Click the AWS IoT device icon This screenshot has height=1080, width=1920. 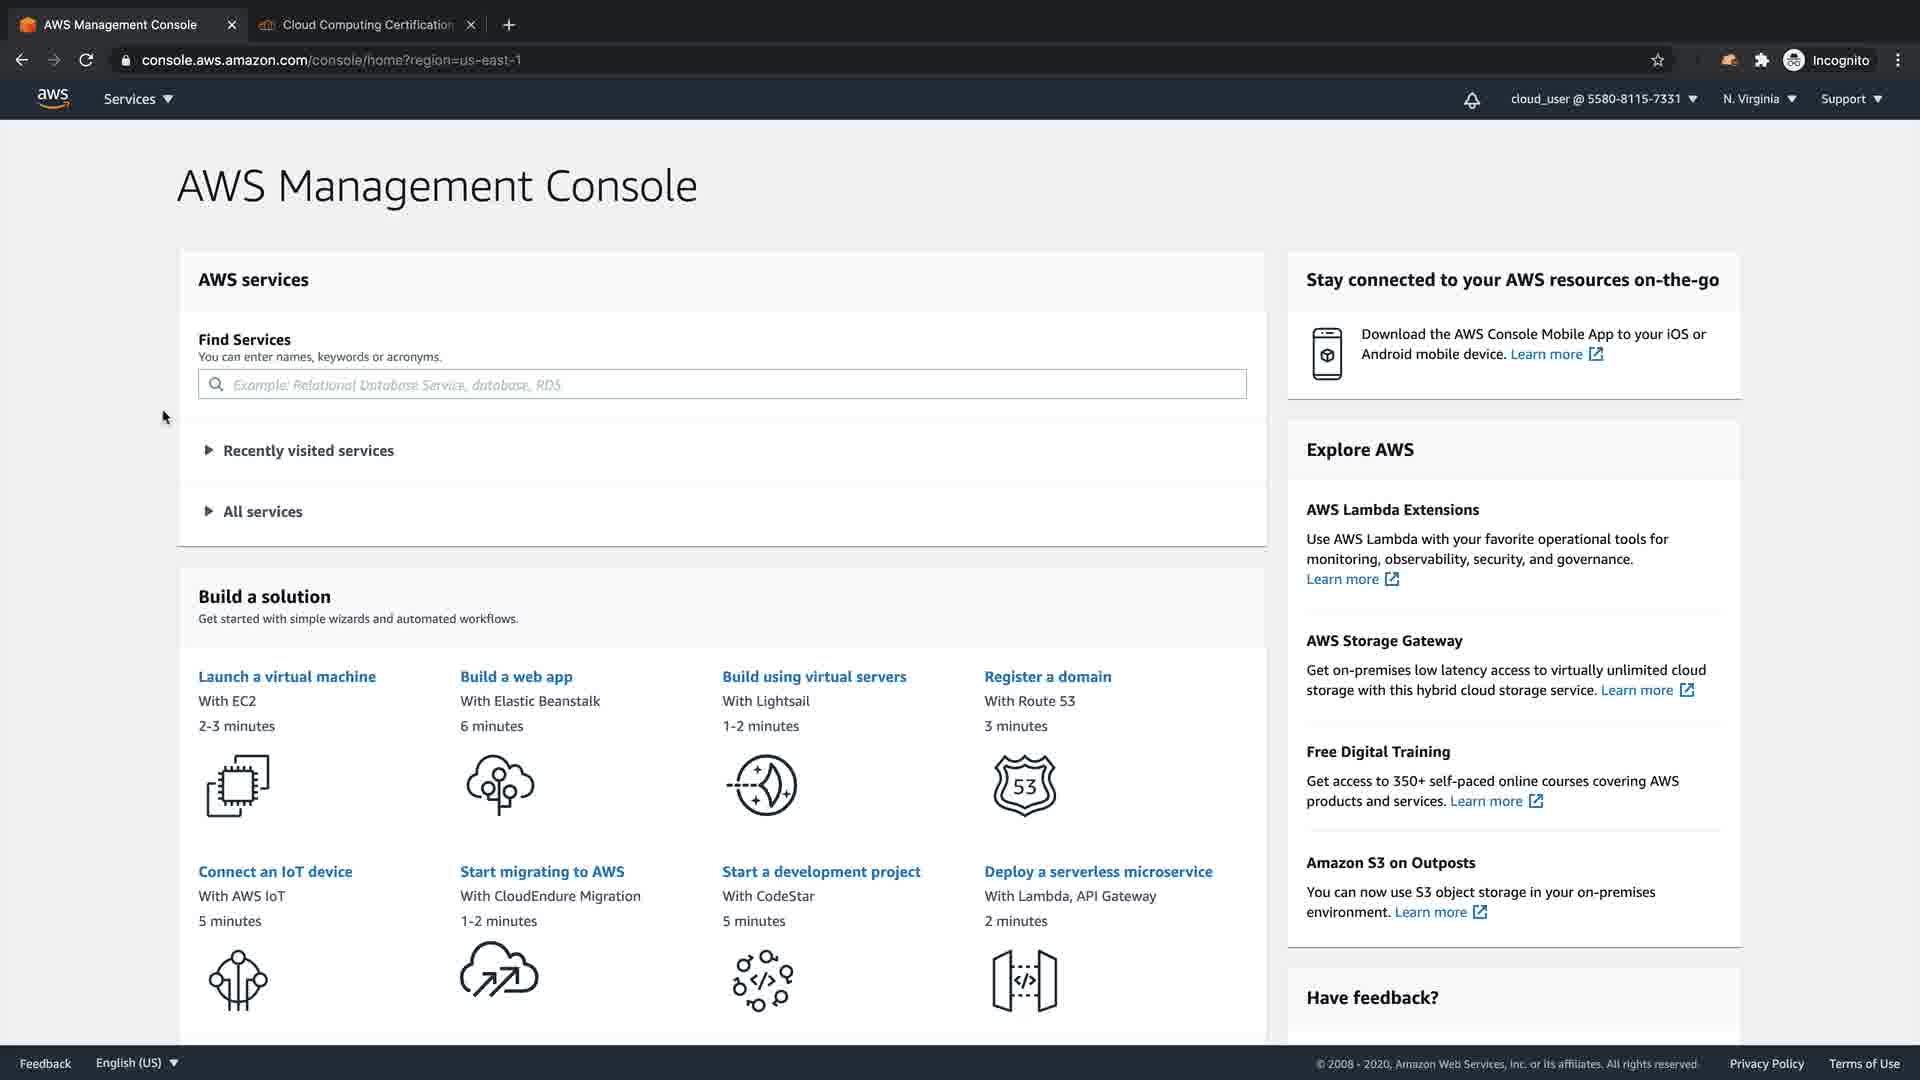point(238,980)
